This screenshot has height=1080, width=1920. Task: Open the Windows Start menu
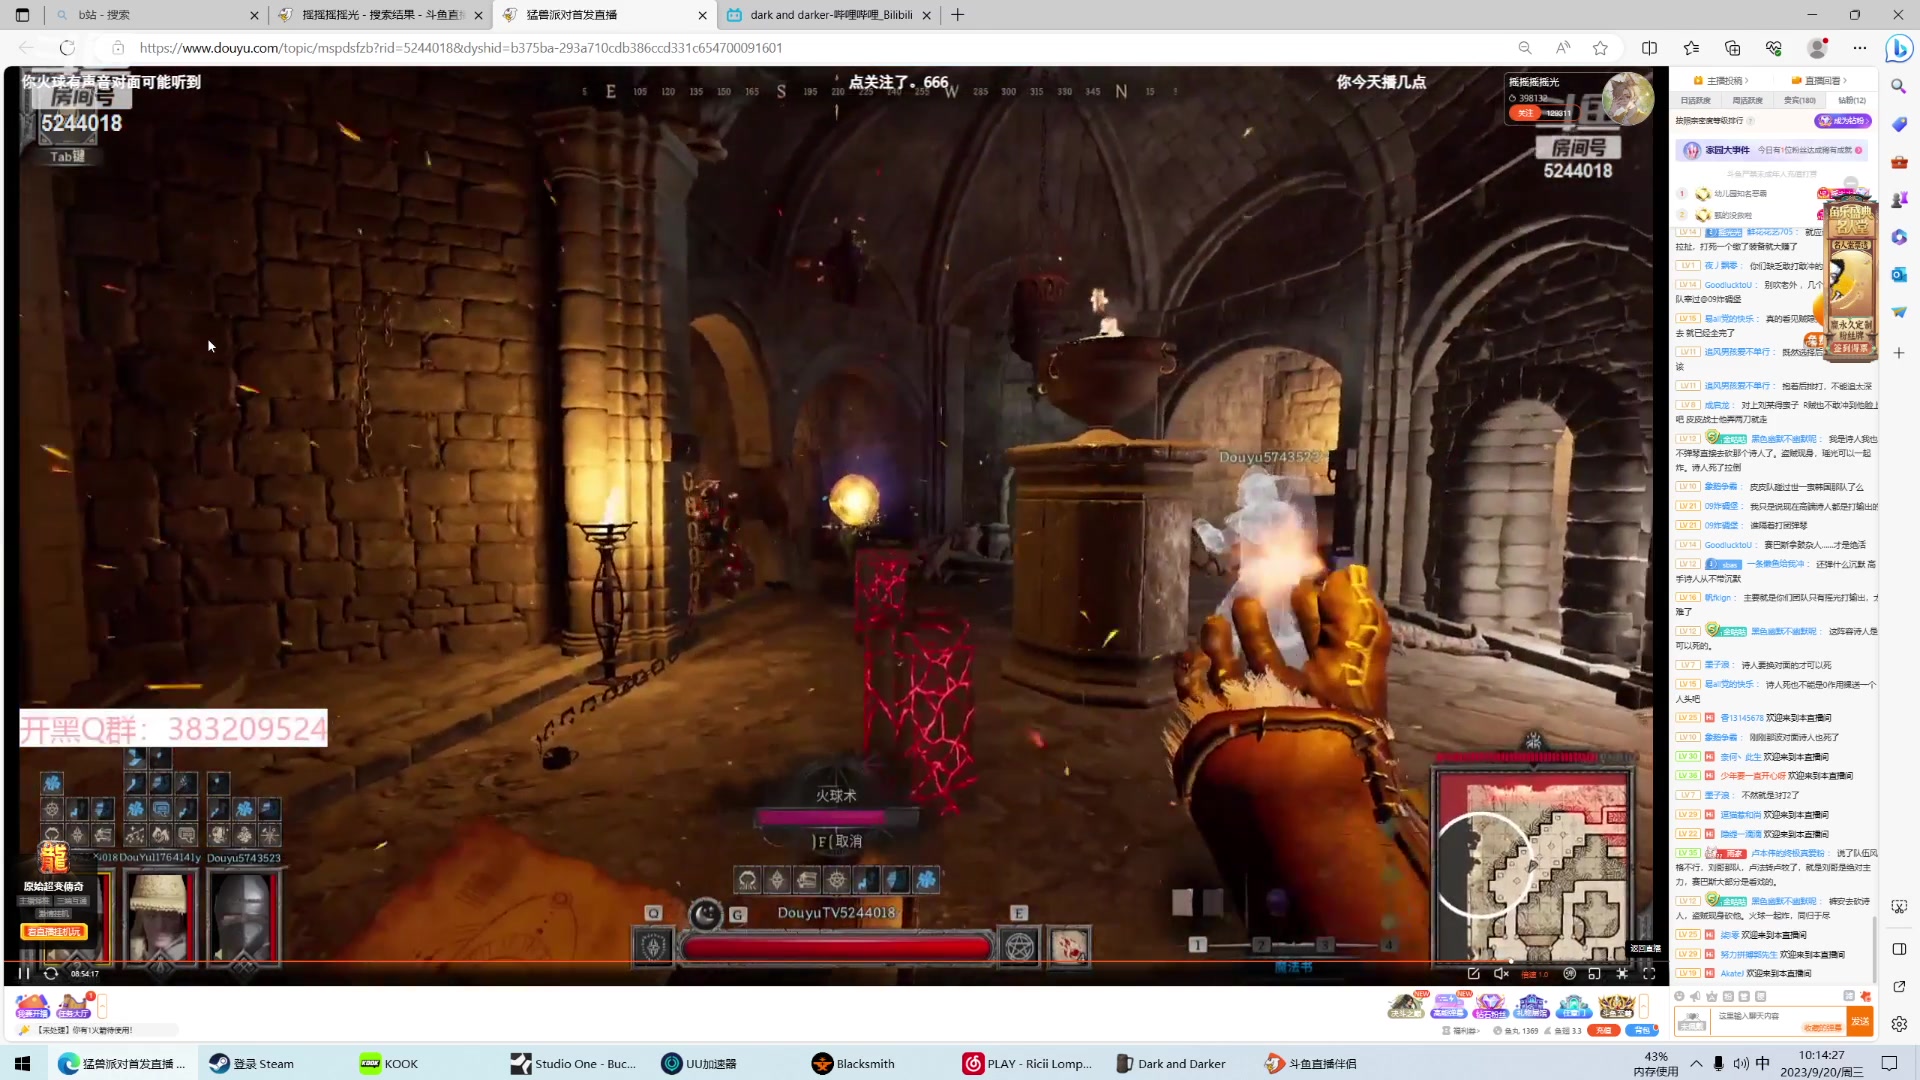point(23,1064)
